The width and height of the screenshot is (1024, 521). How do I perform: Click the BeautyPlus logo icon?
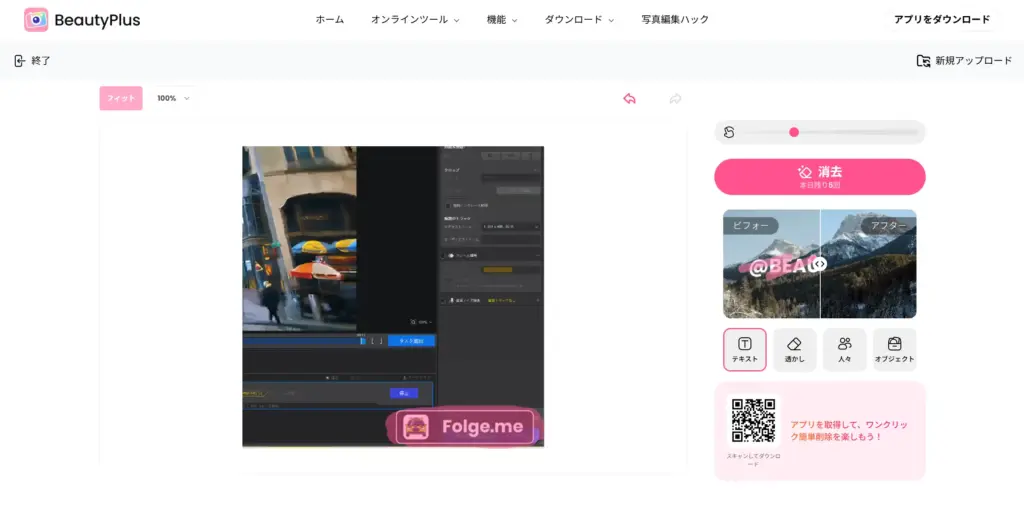pyautogui.click(x=36, y=20)
